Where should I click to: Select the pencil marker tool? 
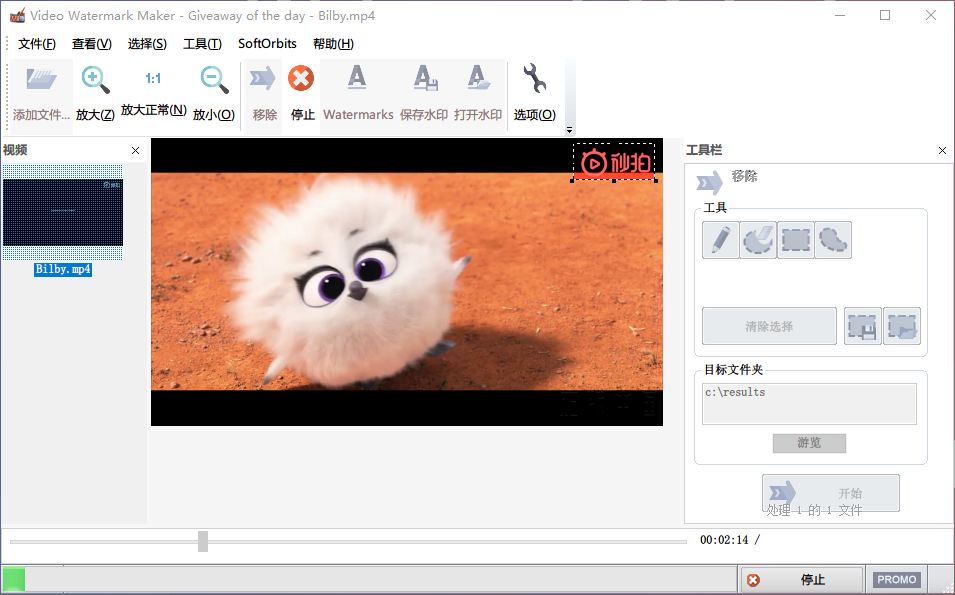pyautogui.click(x=721, y=240)
